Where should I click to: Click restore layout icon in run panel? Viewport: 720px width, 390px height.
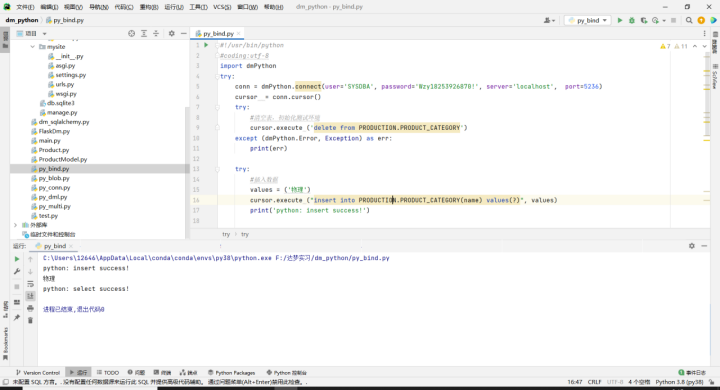click(x=17, y=302)
